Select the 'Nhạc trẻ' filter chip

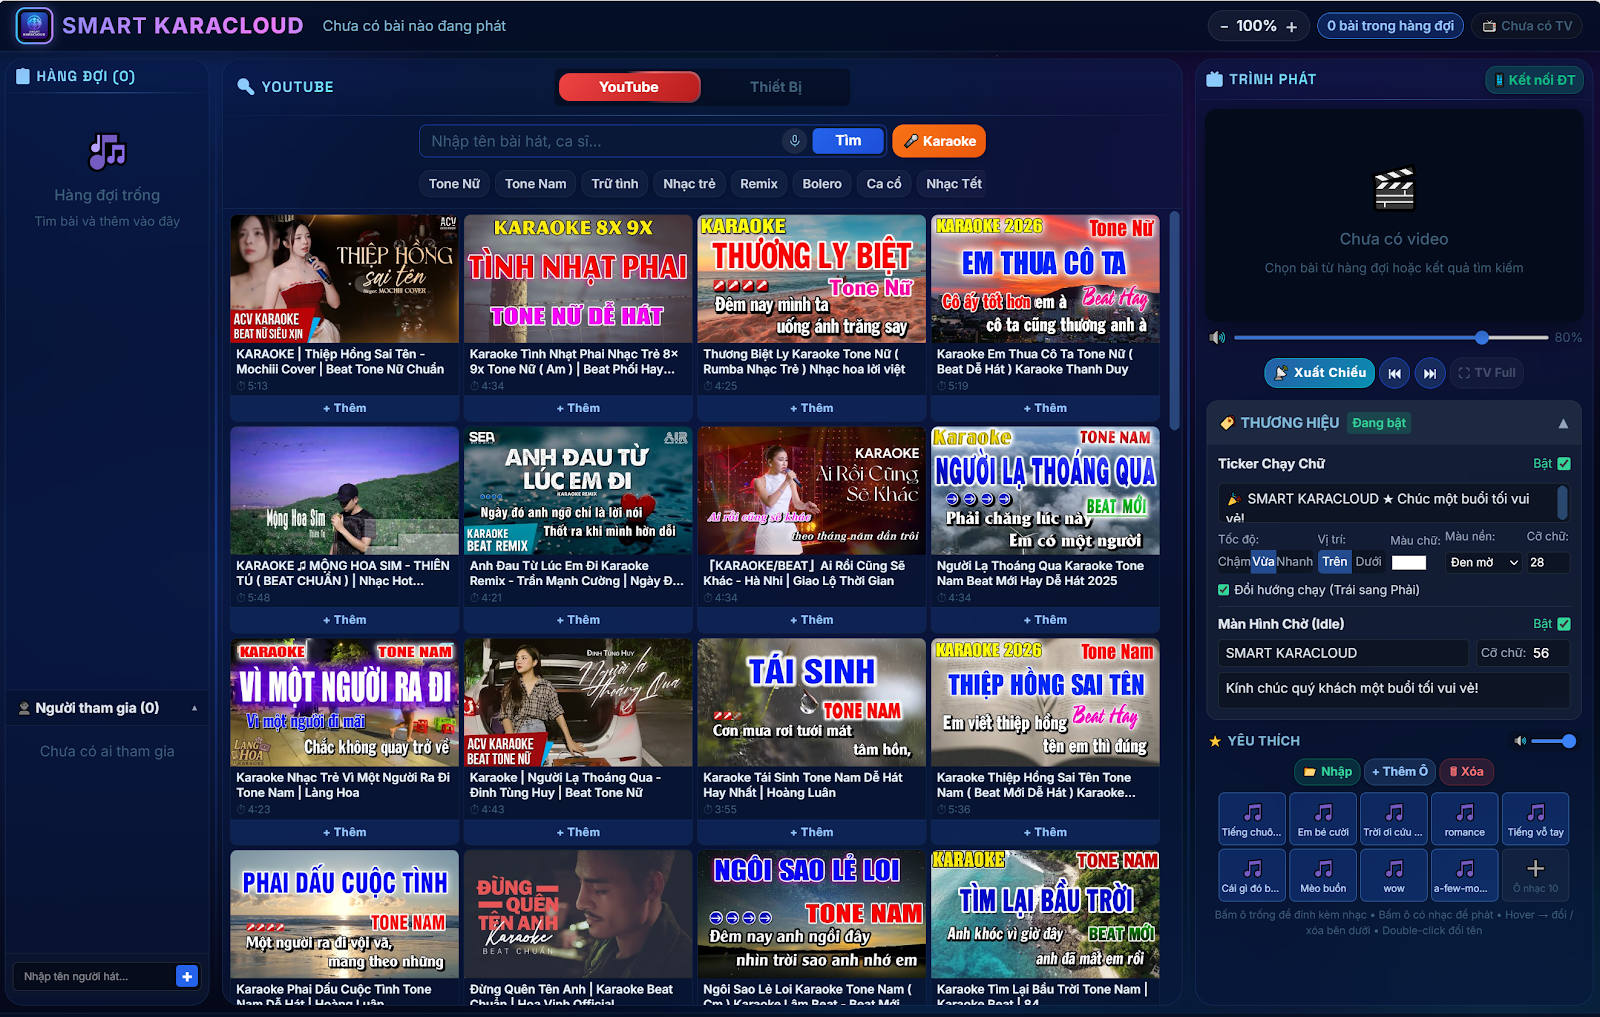tap(690, 184)
